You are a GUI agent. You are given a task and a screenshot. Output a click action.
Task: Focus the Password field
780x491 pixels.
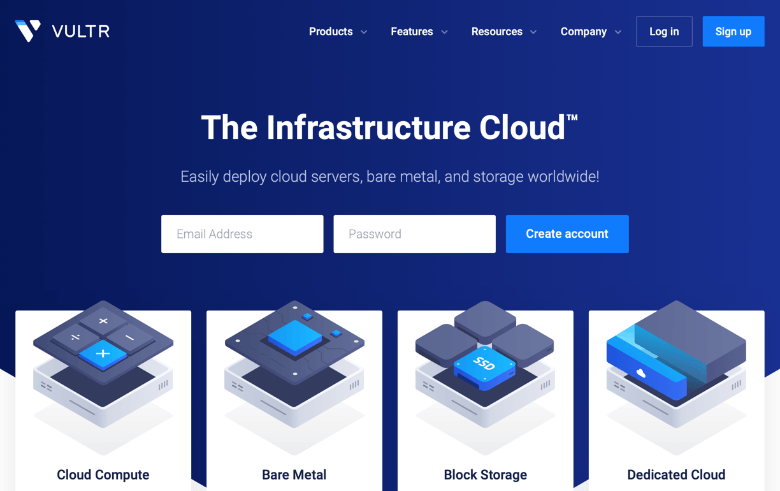click(x=414, y=234)
